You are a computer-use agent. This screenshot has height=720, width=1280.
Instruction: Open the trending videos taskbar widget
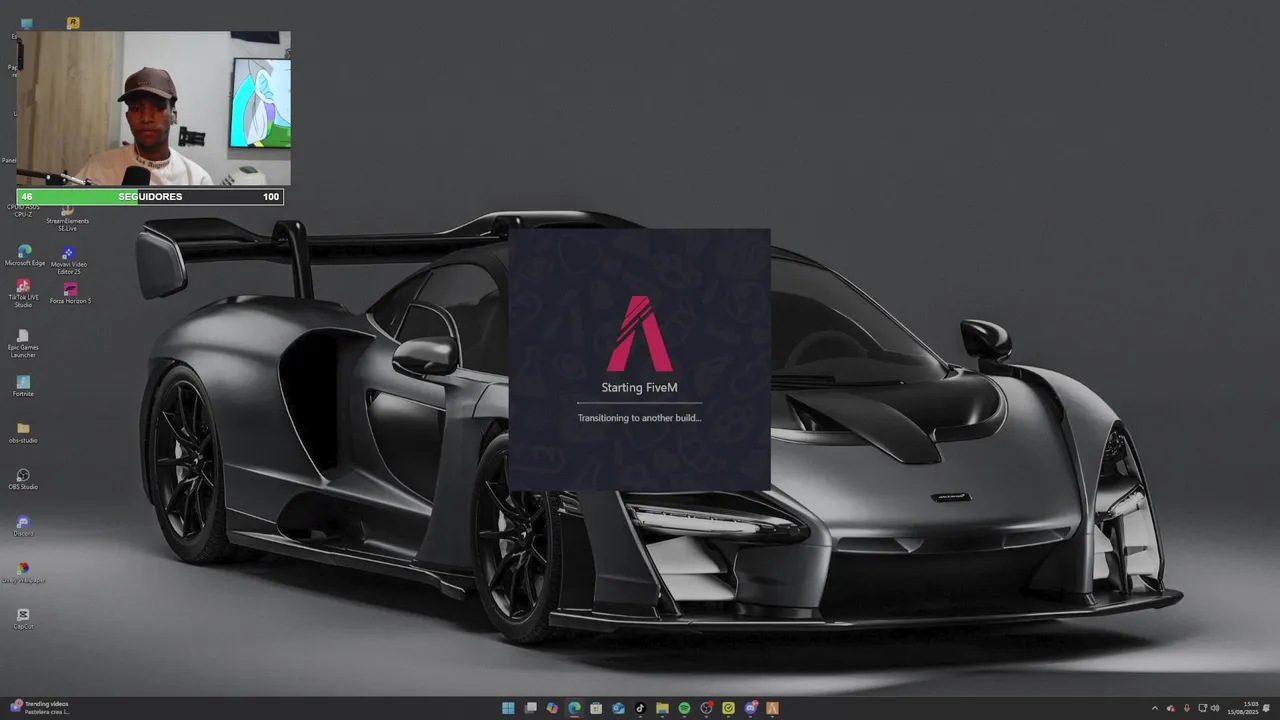pos(40,708)
